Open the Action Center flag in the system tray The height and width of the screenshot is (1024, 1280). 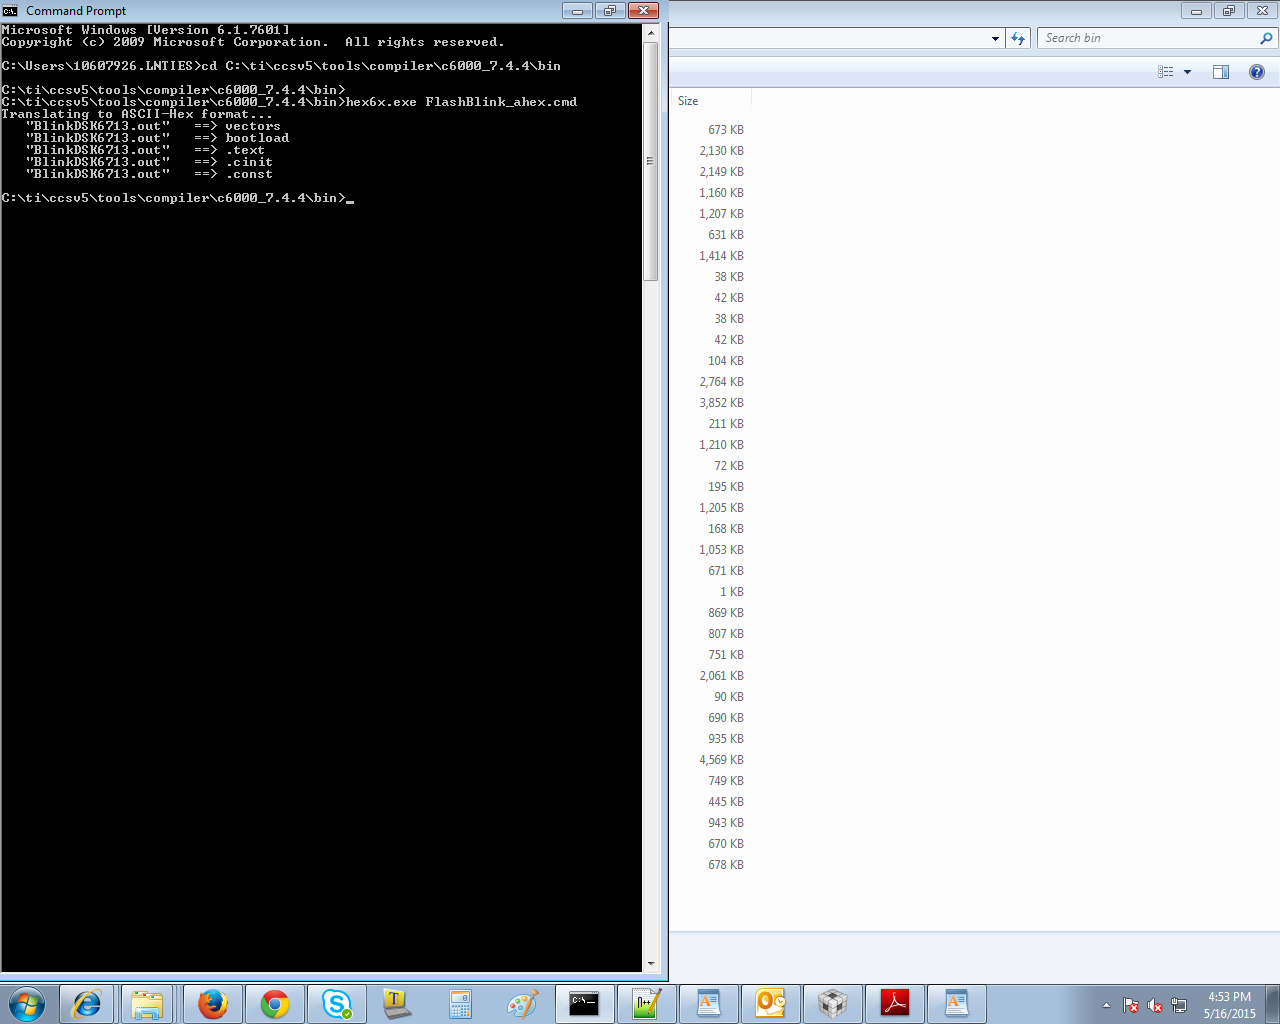click(x=1131, y=1005)
